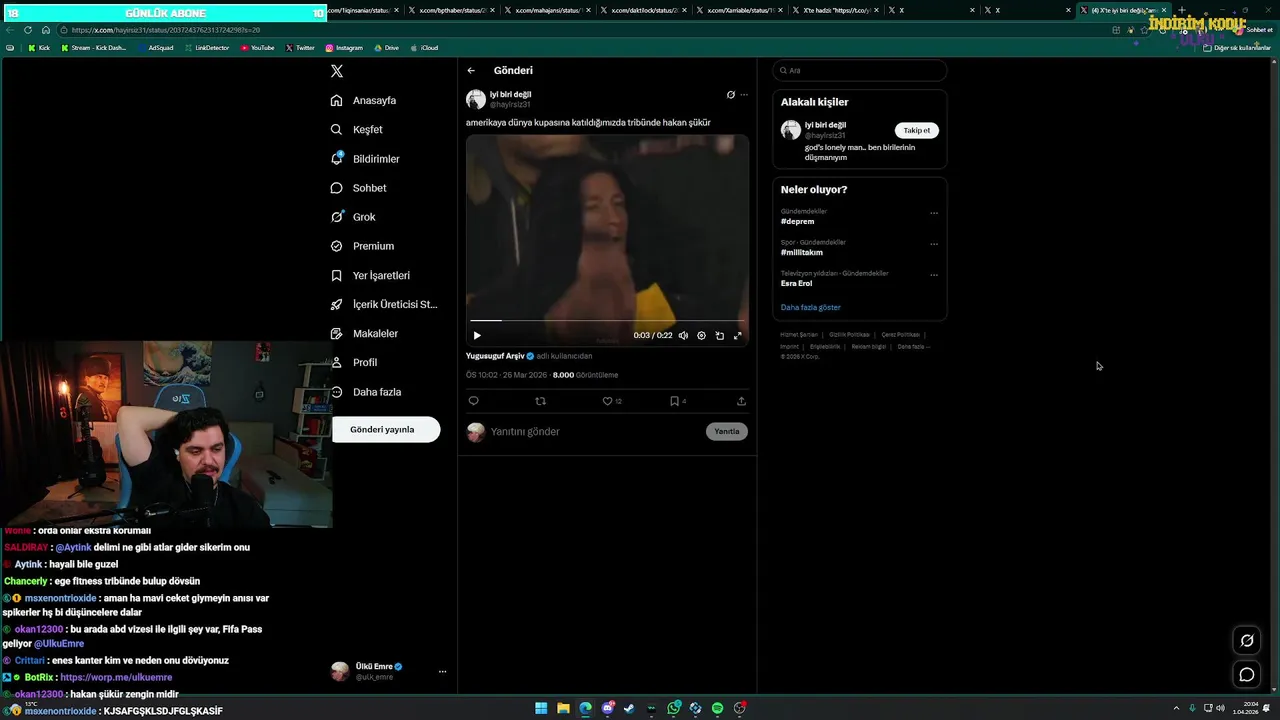Viewport: 1280px width, 720px height.
Task: Open Diğer sık kullanılanlar bookmarks folder
Action: (1237, 48)
